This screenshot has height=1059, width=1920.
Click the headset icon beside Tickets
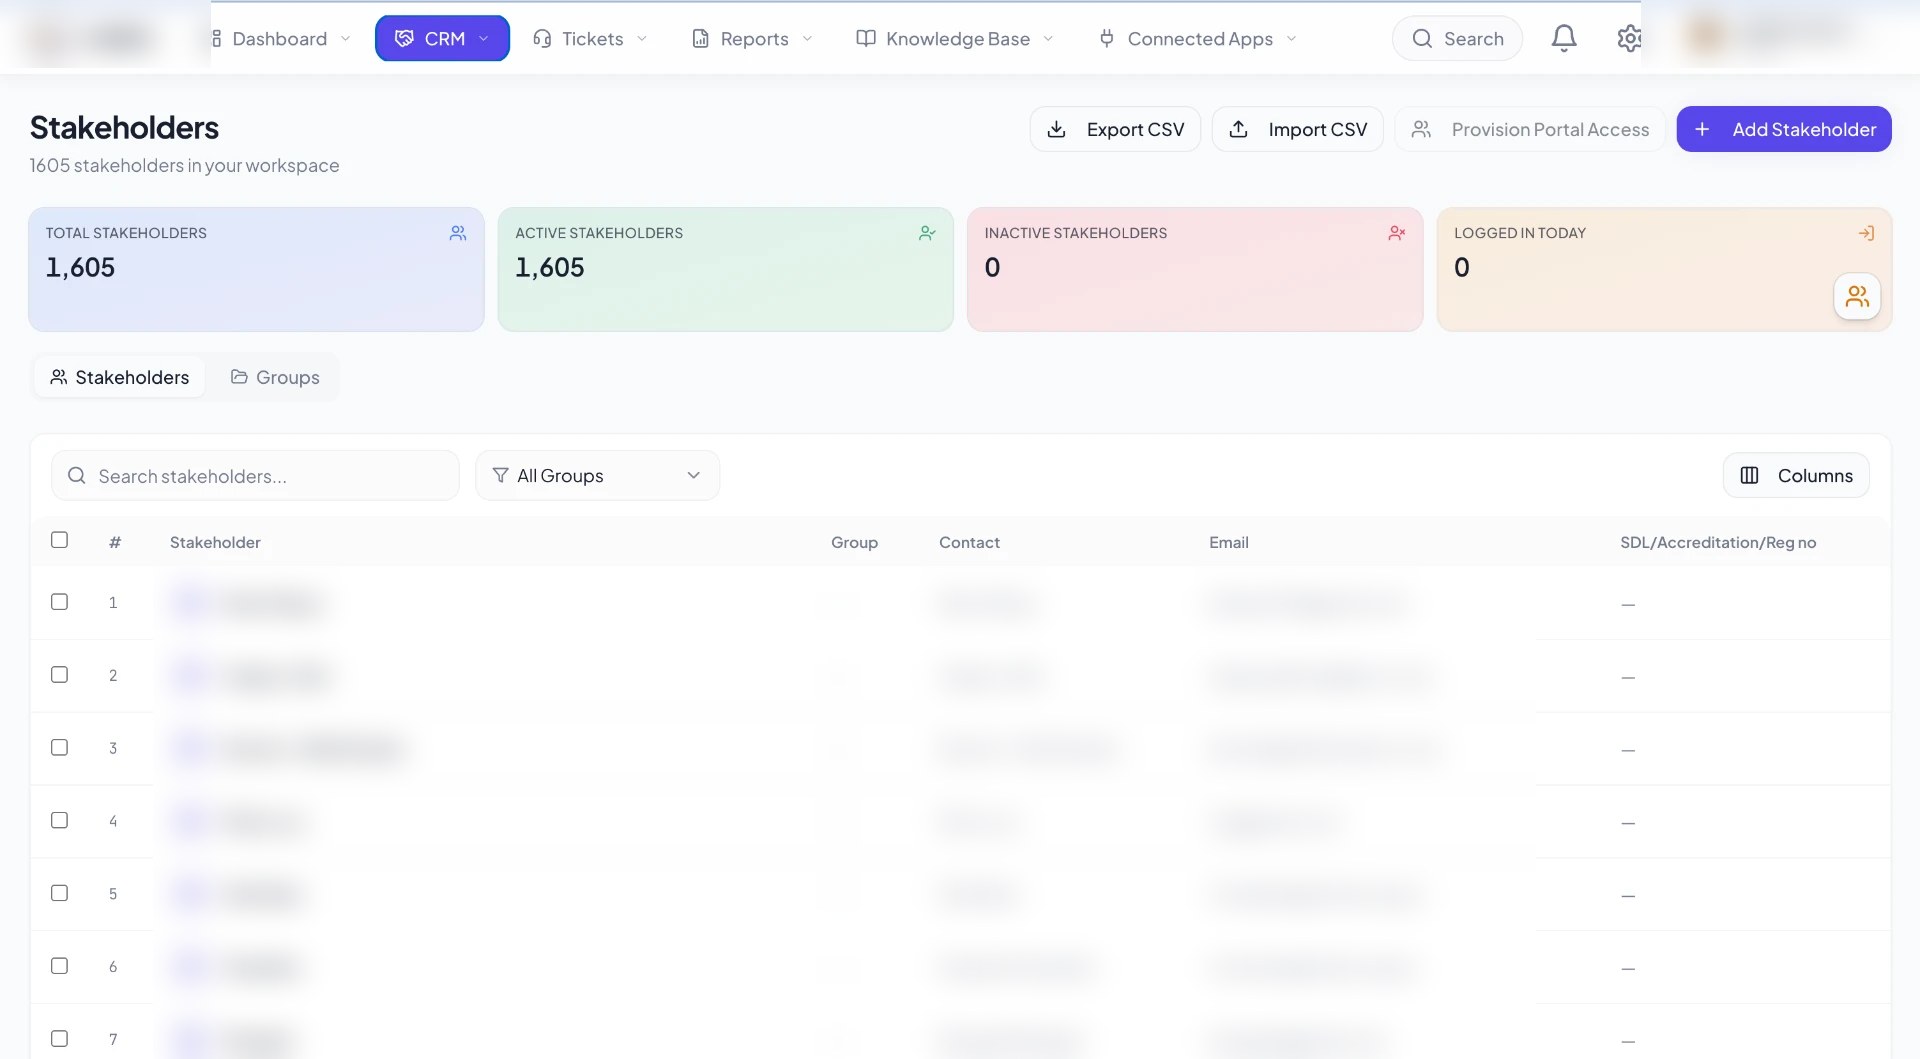pyautogui.click(x=542, y=38)
